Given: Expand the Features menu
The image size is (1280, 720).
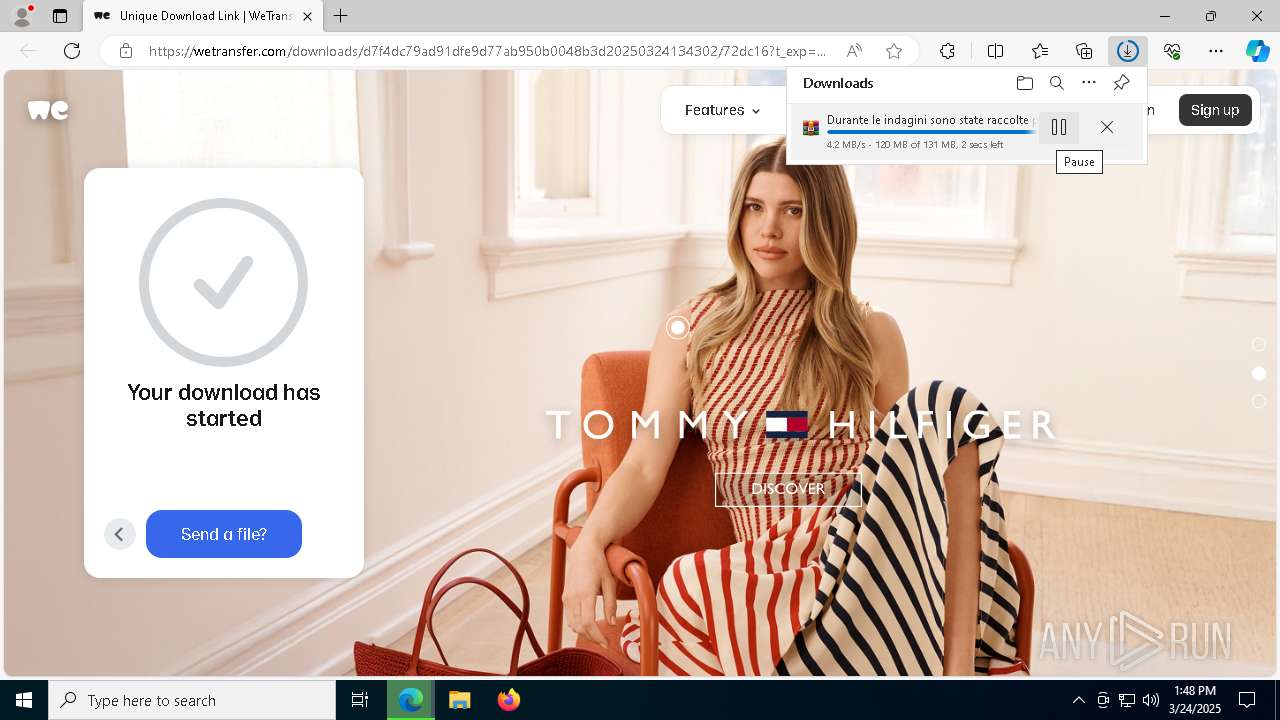Looking at the screenshot, I should [722, 110].
